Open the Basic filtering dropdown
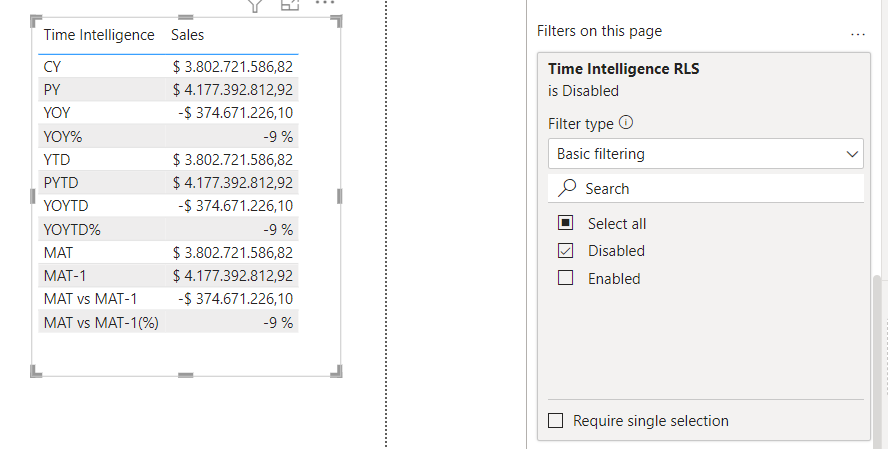This screenshot has width=888, height=449. click(705, 154)
